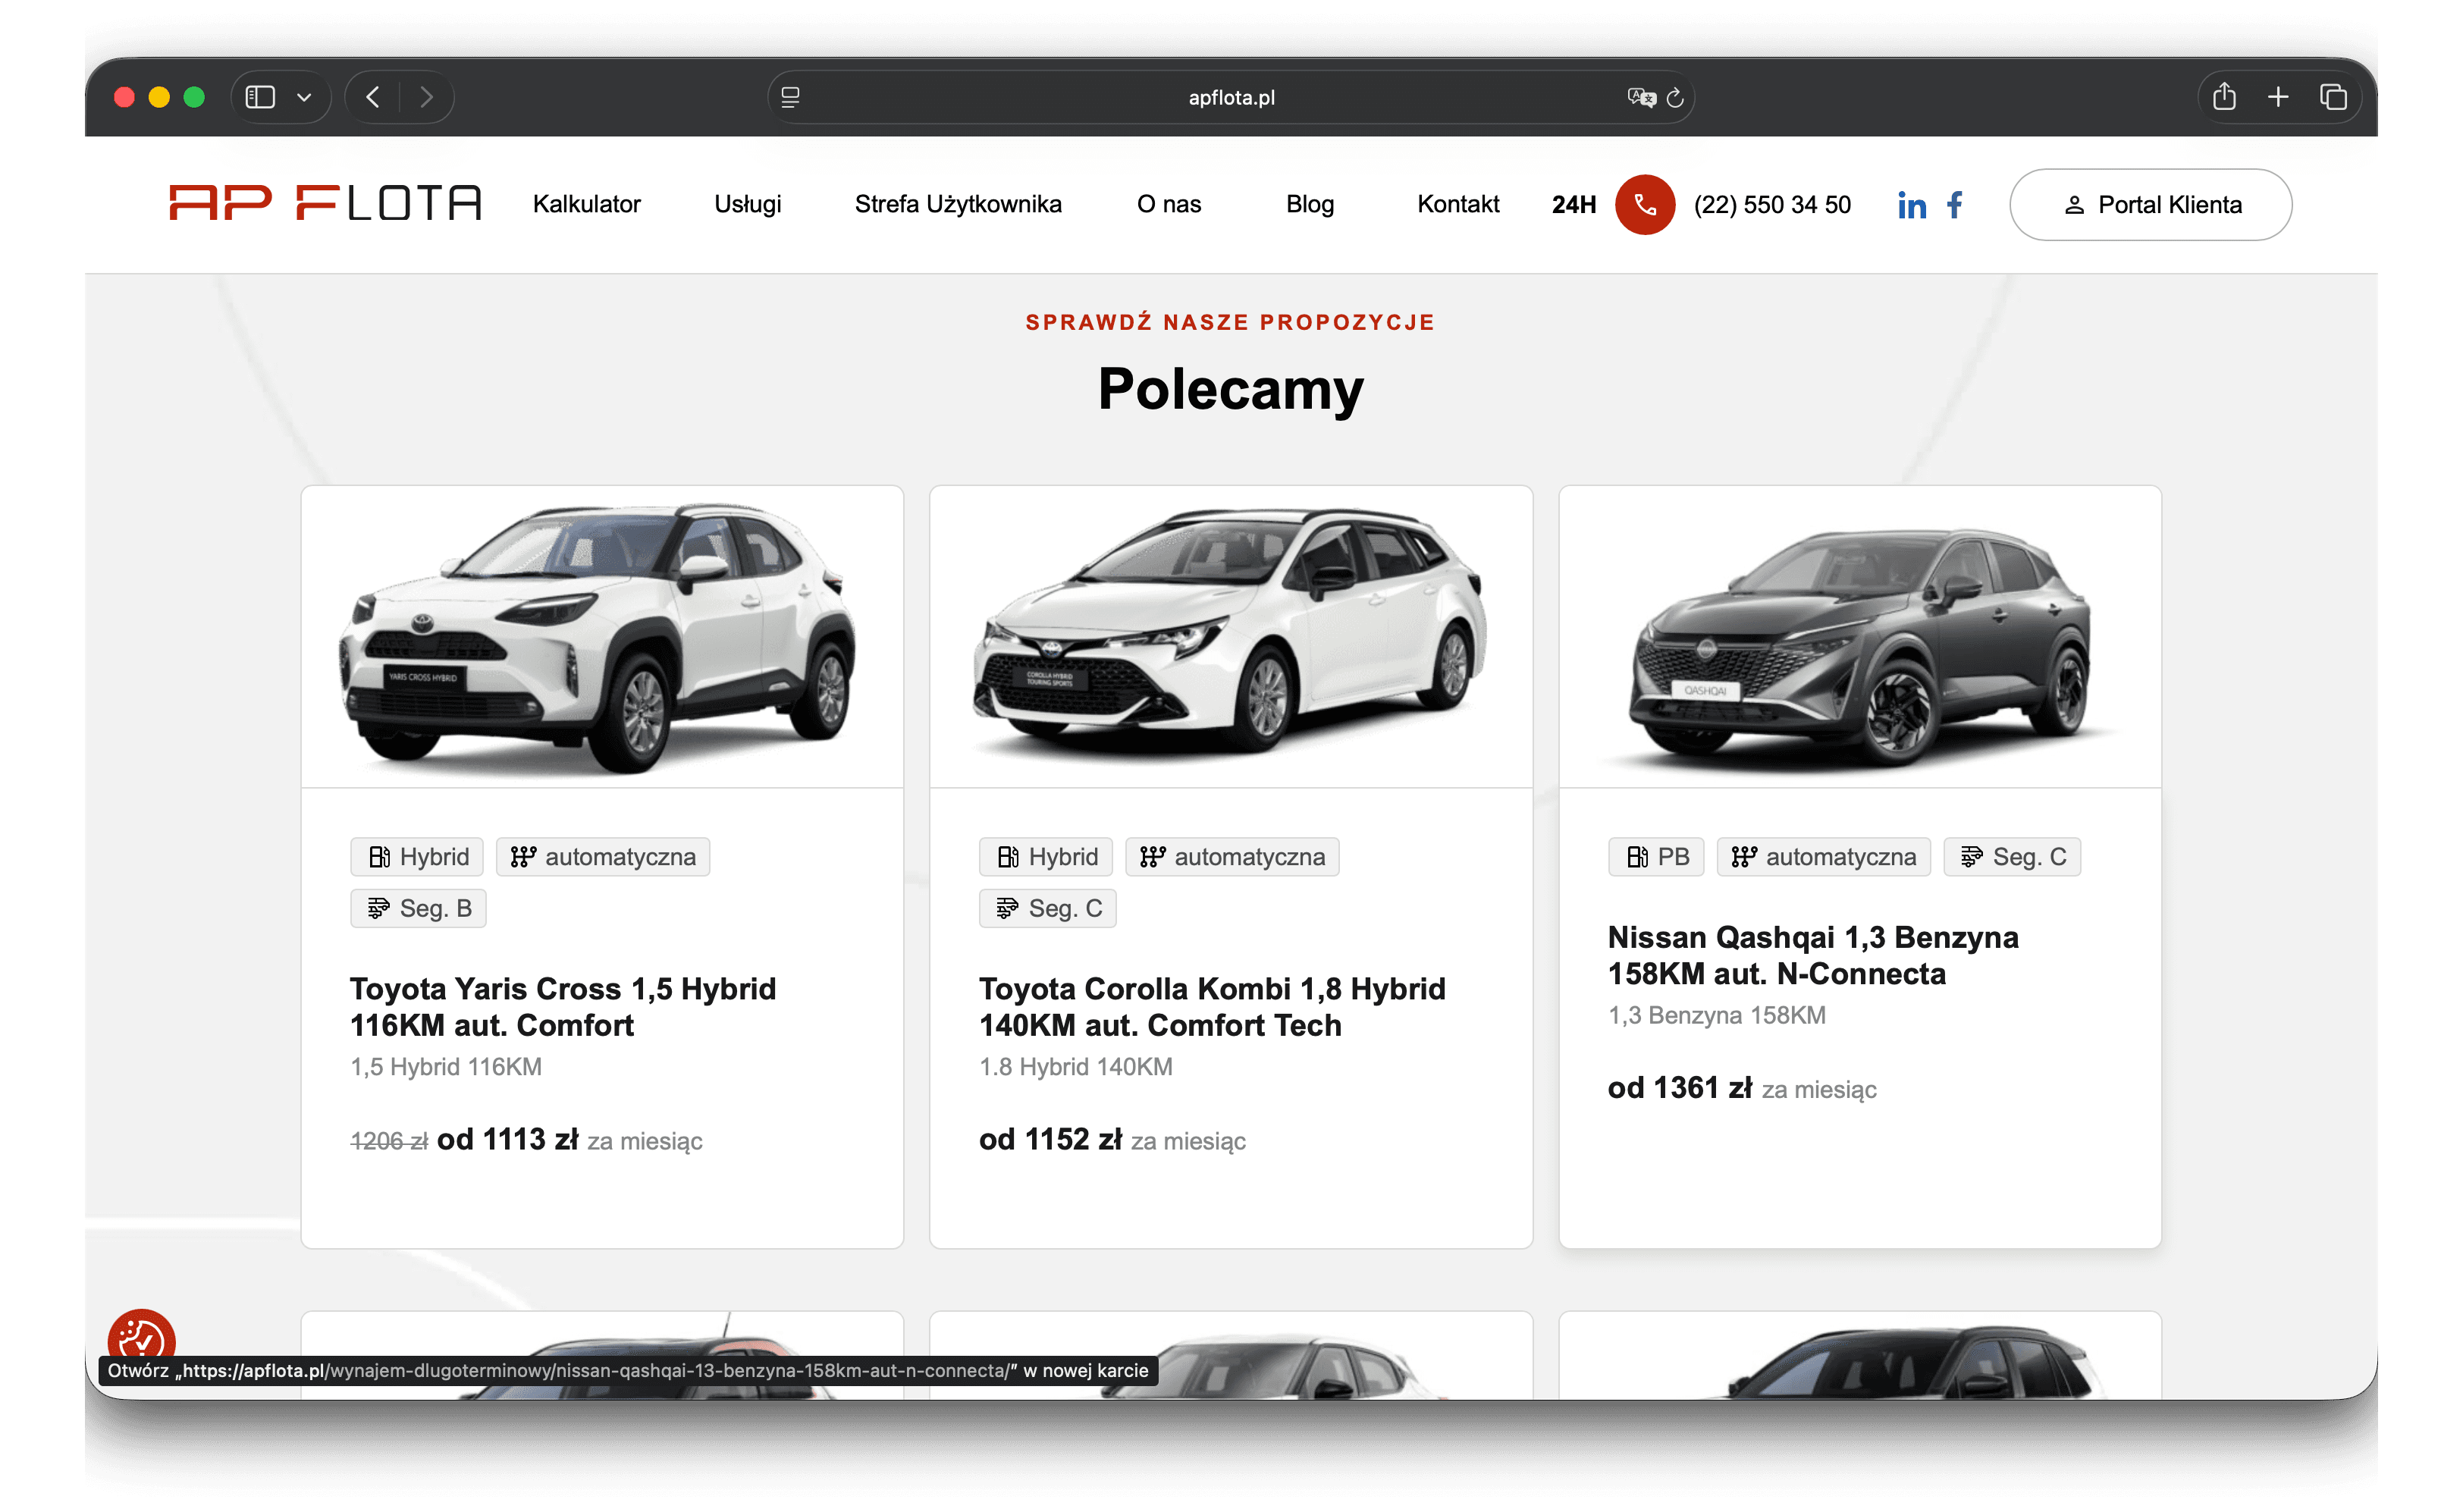Open the Strefa Użytkownika menu item

[958, 204]
